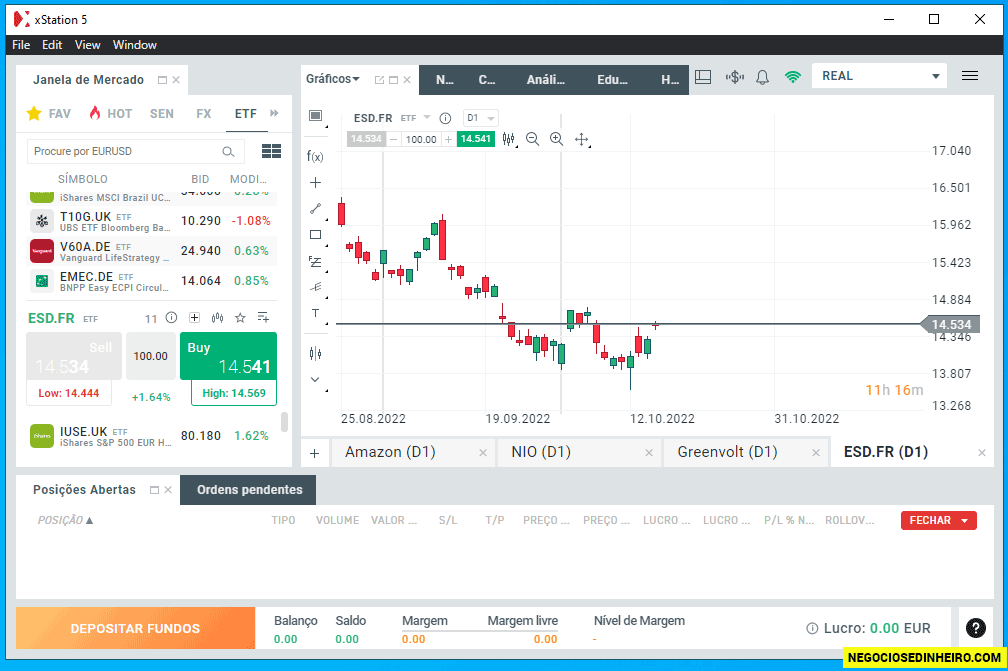Expand more market categories double arrow
1008x671 pixels.
point(274,113)
